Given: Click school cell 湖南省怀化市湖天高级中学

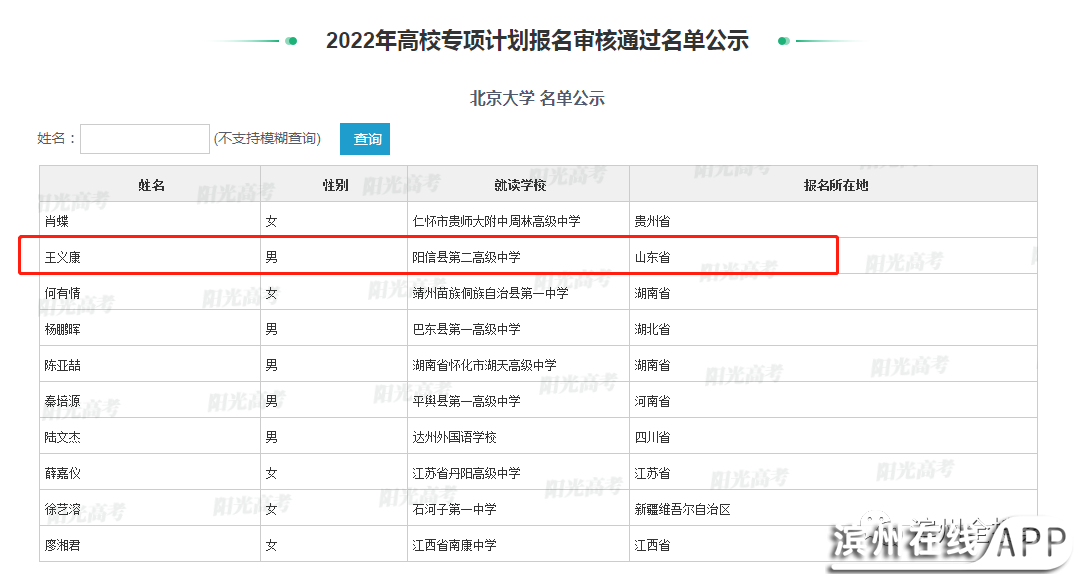Looking at the screenshot, I should (484, 365).
